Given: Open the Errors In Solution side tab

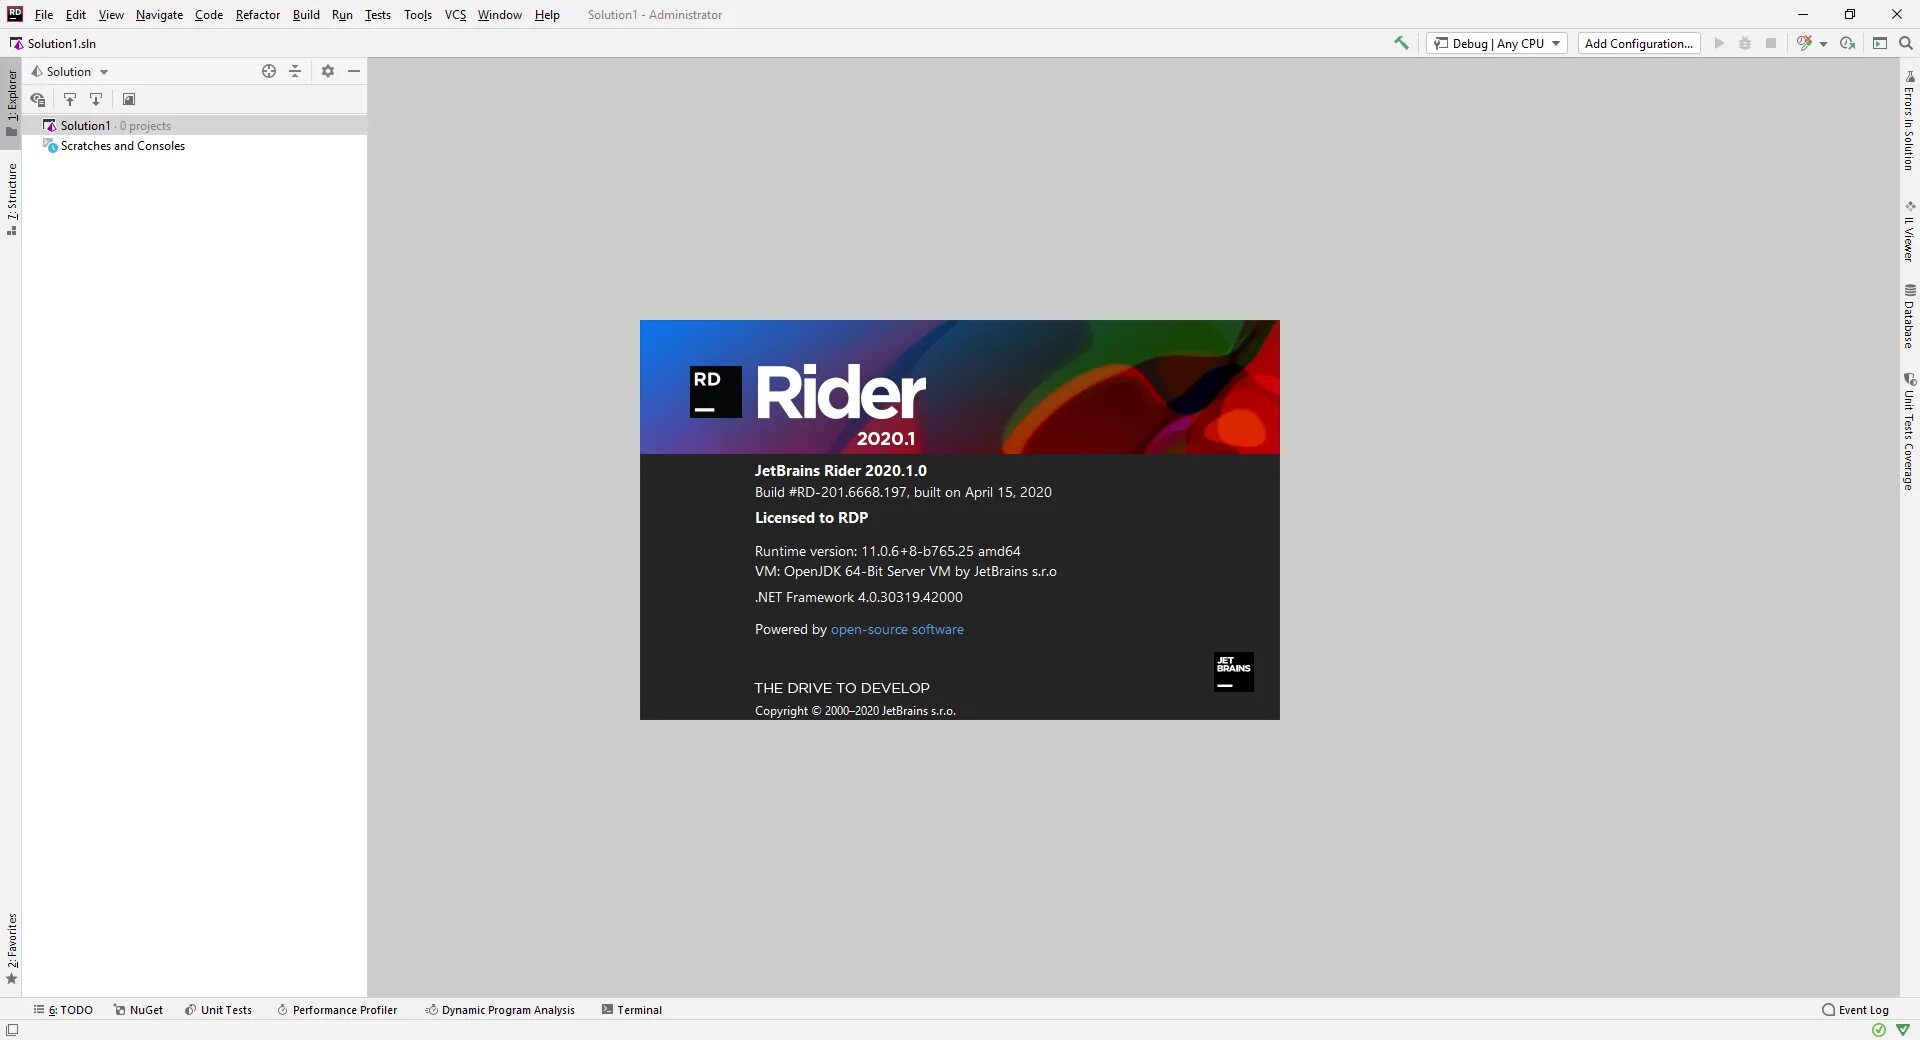Looking at the screenshot, I should (1909, 121).
